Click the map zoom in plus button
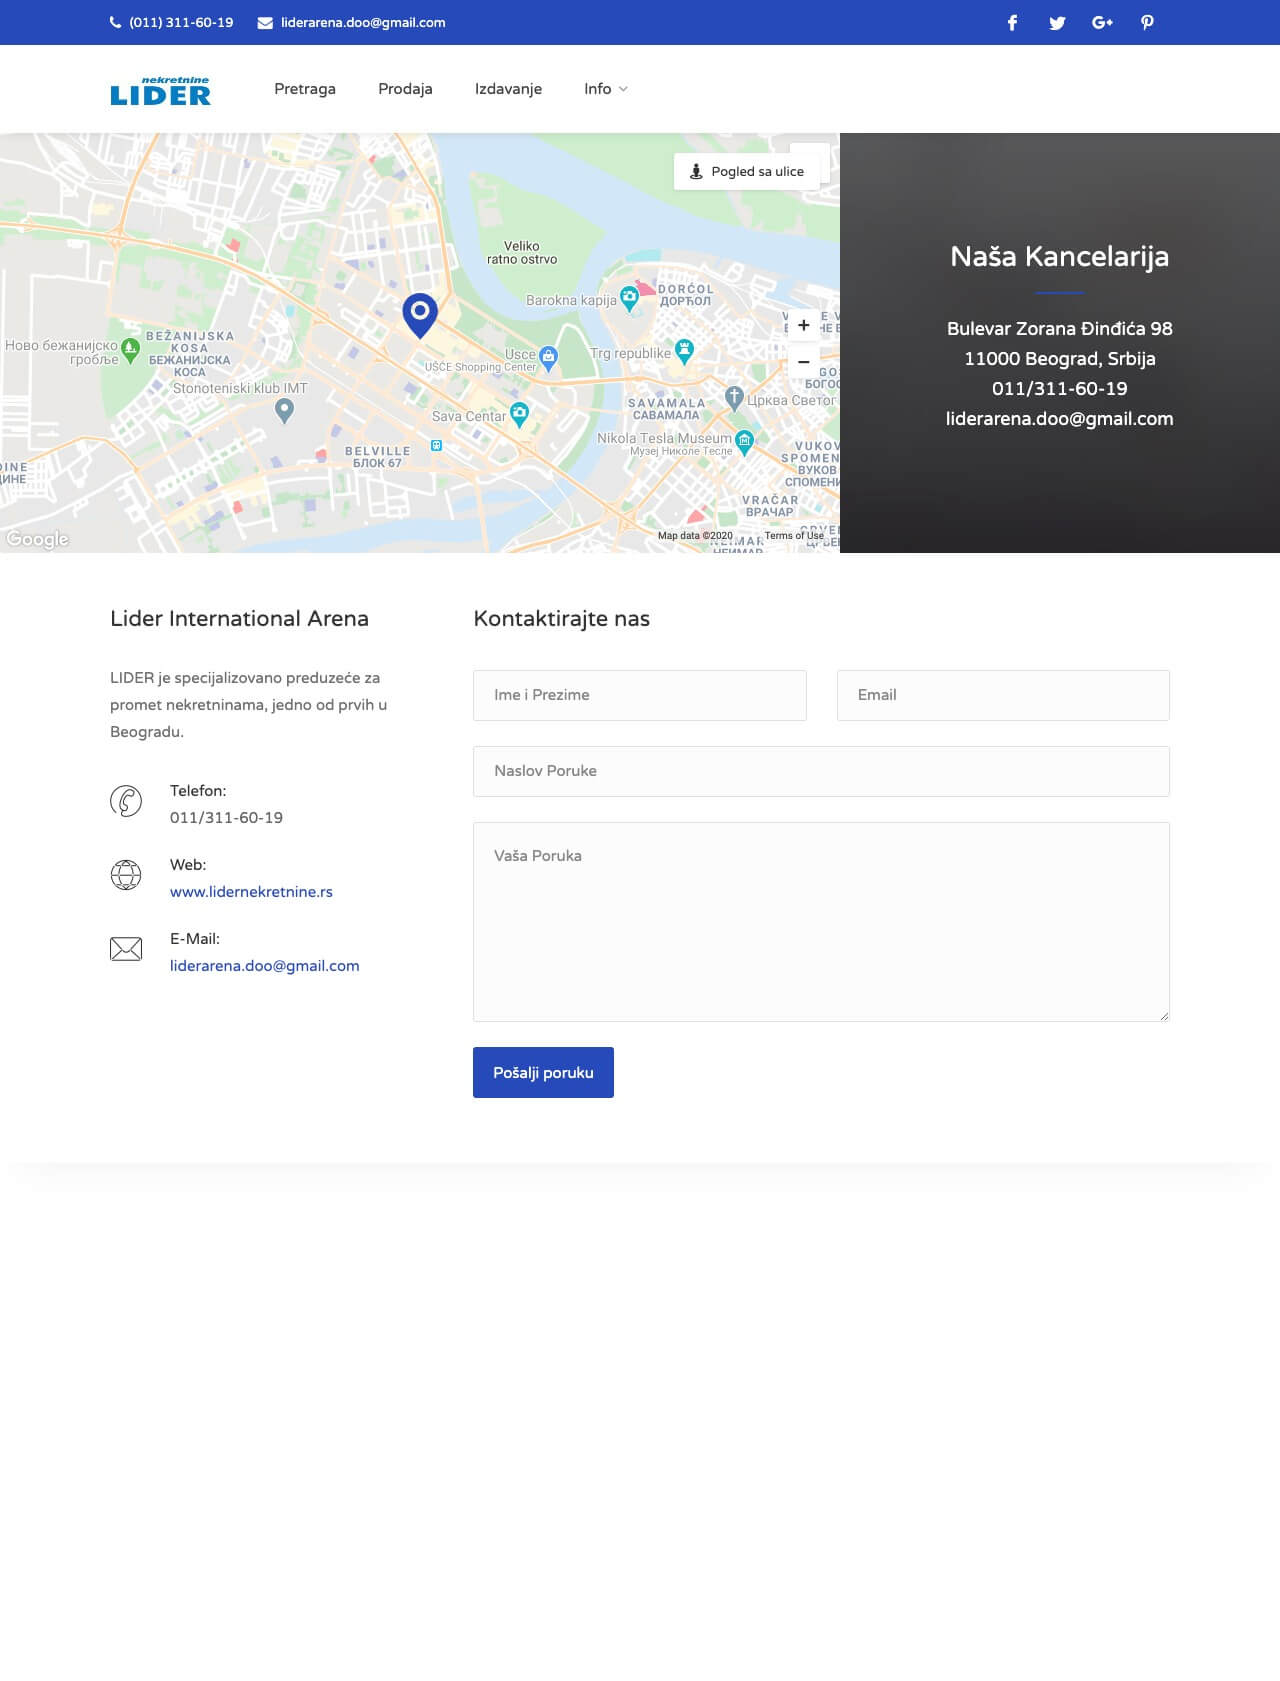Screen dimensions: 1280x1681 click(803, 325)
